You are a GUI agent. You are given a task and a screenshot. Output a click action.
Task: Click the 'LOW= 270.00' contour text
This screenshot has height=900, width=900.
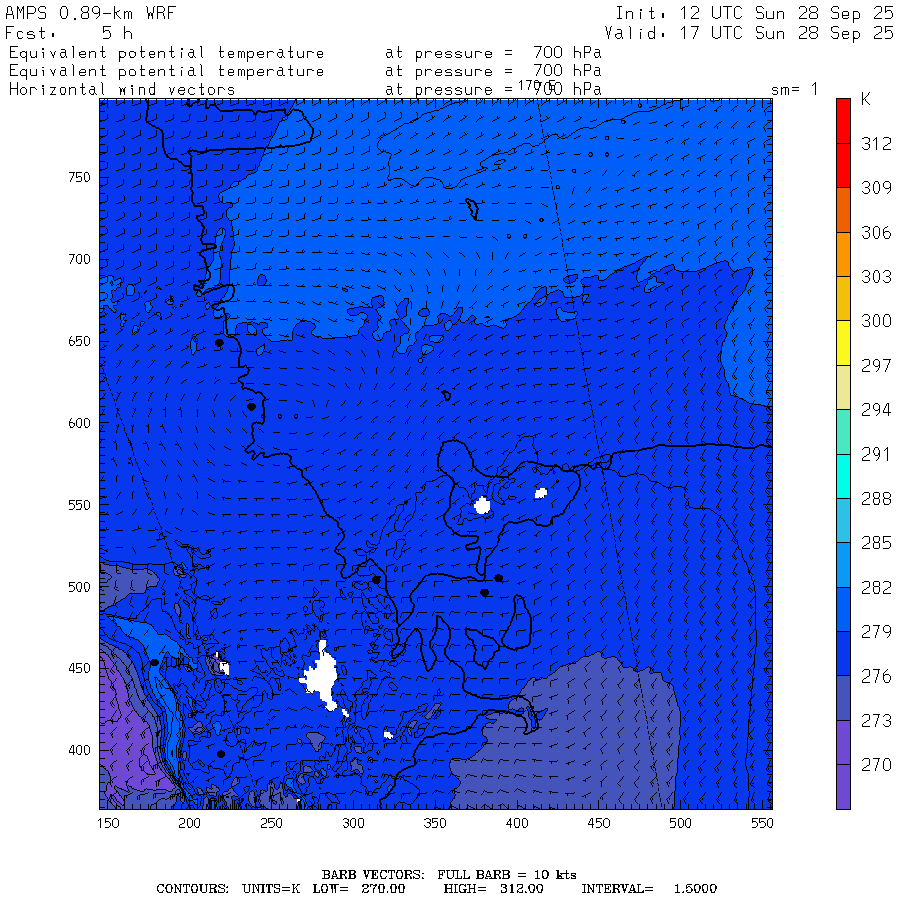[359, 889]
